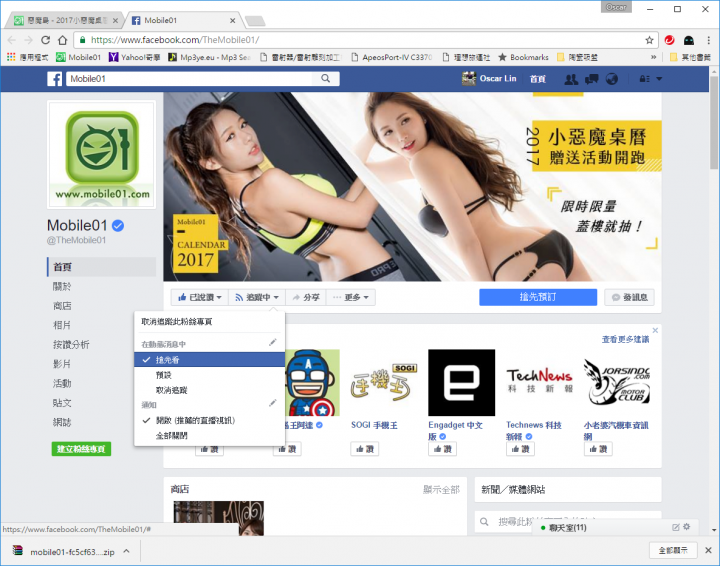Bookmark this page with the star icon
Viewport: 720px width, 566px height.
649,40
